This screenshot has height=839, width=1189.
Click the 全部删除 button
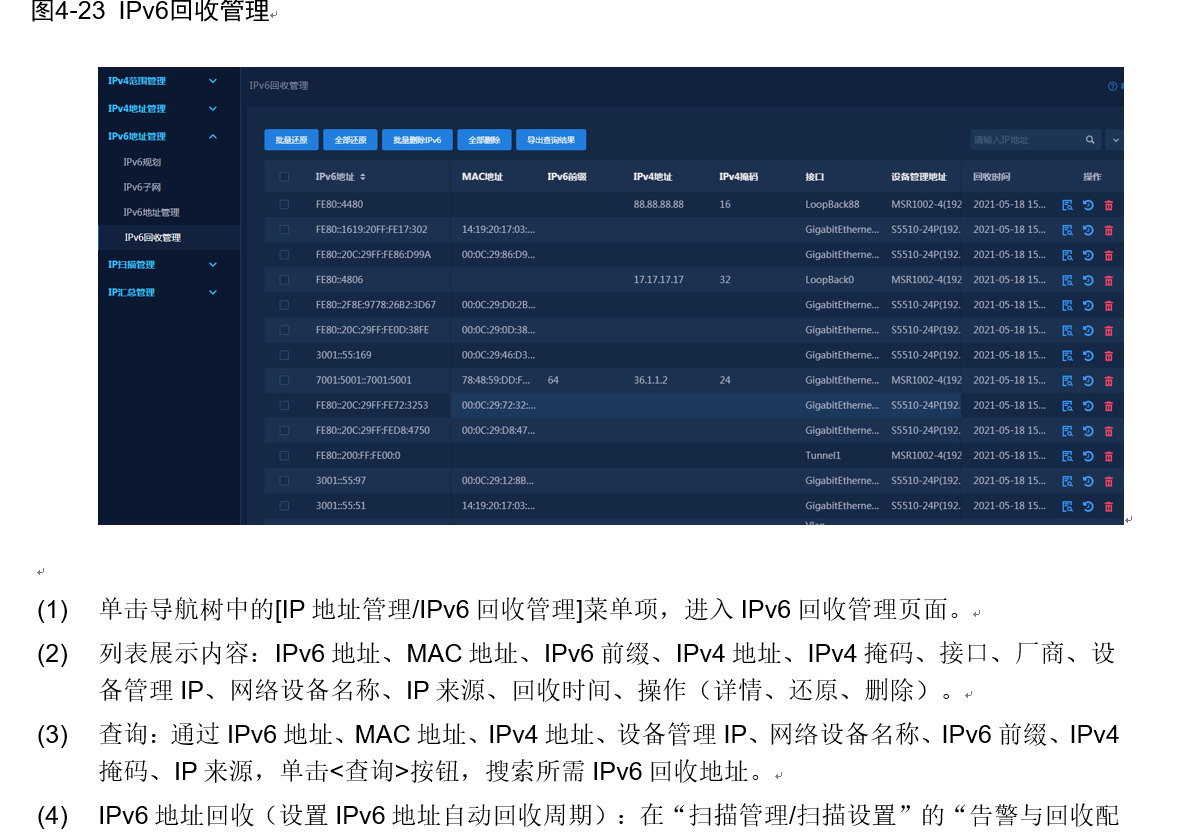[484, 140]
